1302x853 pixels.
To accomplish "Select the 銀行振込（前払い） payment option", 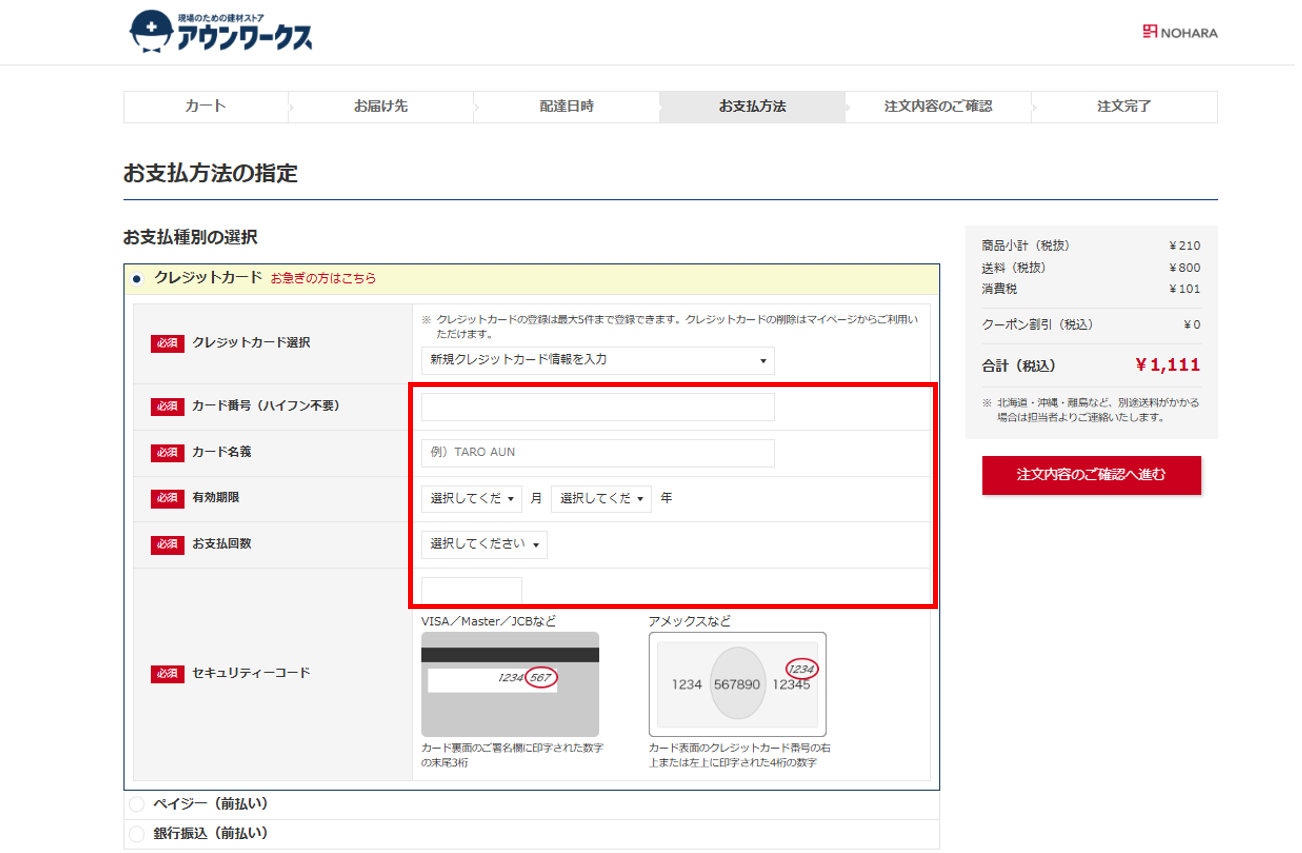I will (137, 833).
